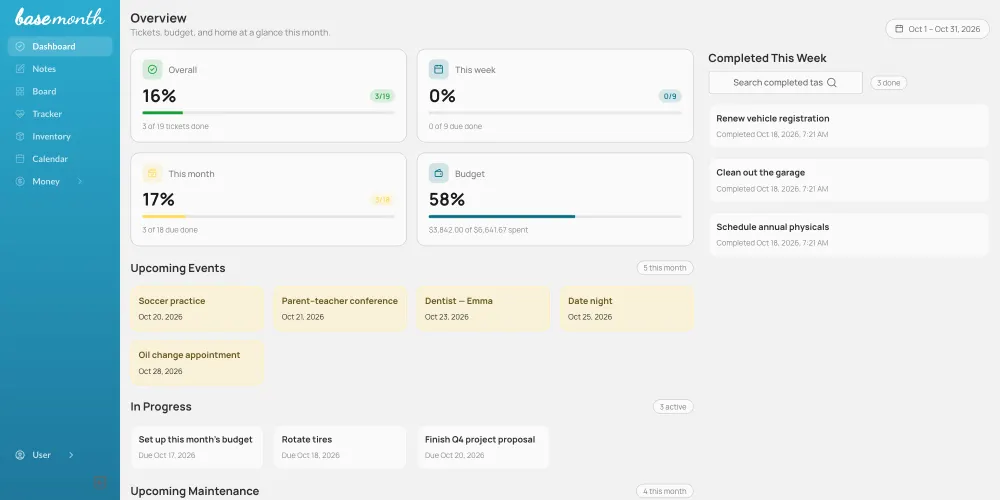This screenshot has height=500, width=1000.
Task: Click the wallet icon on Budget card
Action: point(439,173)
